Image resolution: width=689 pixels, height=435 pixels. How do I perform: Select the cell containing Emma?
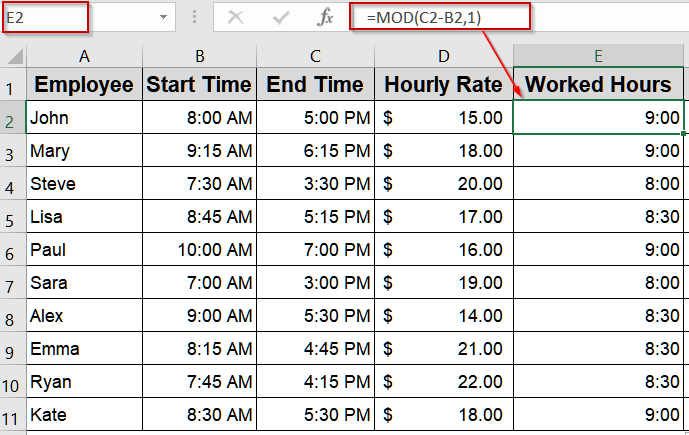coord(84,348)
